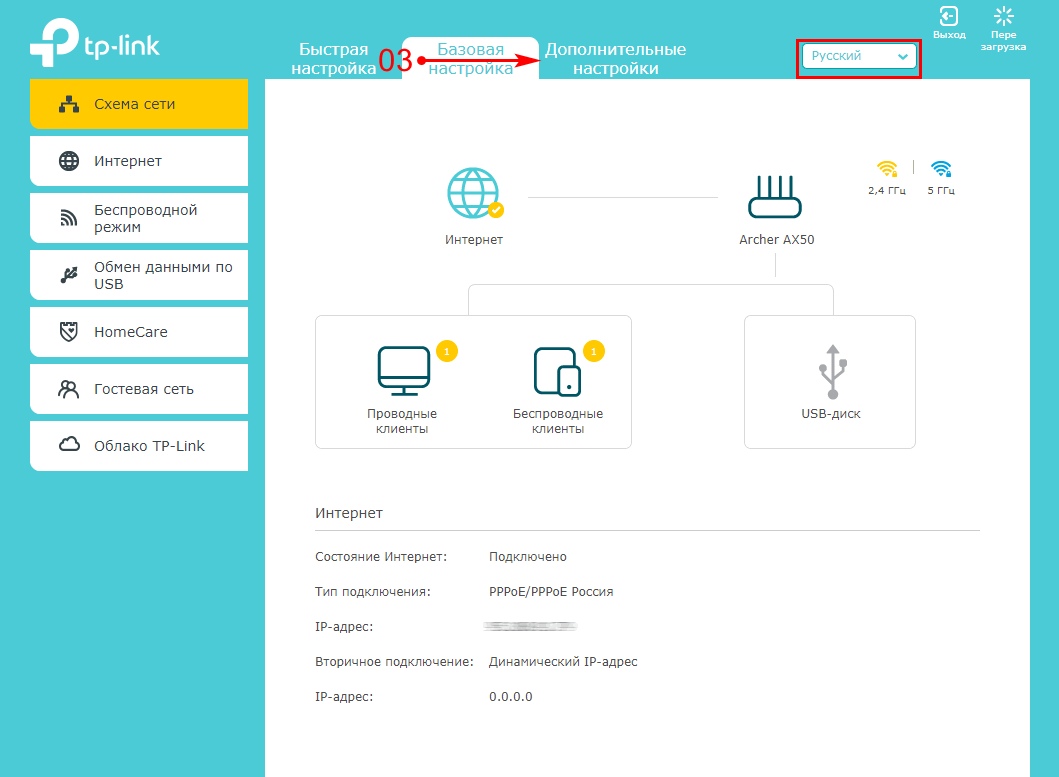Click the TP-Link logo
The width and height of the screenshot is (1059, 777).
coord(94,47)
